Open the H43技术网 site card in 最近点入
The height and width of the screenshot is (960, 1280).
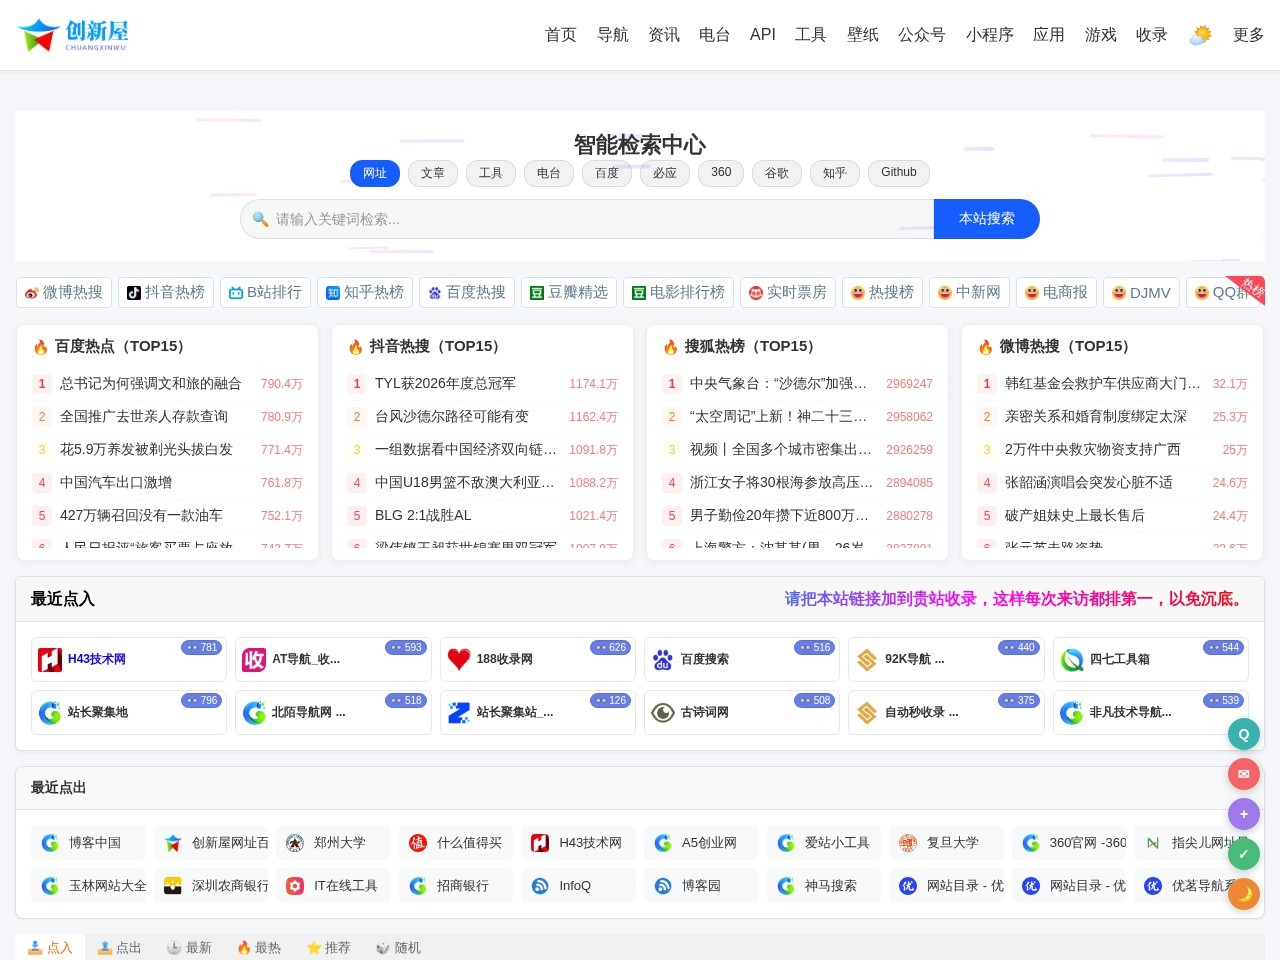[129, 659]
